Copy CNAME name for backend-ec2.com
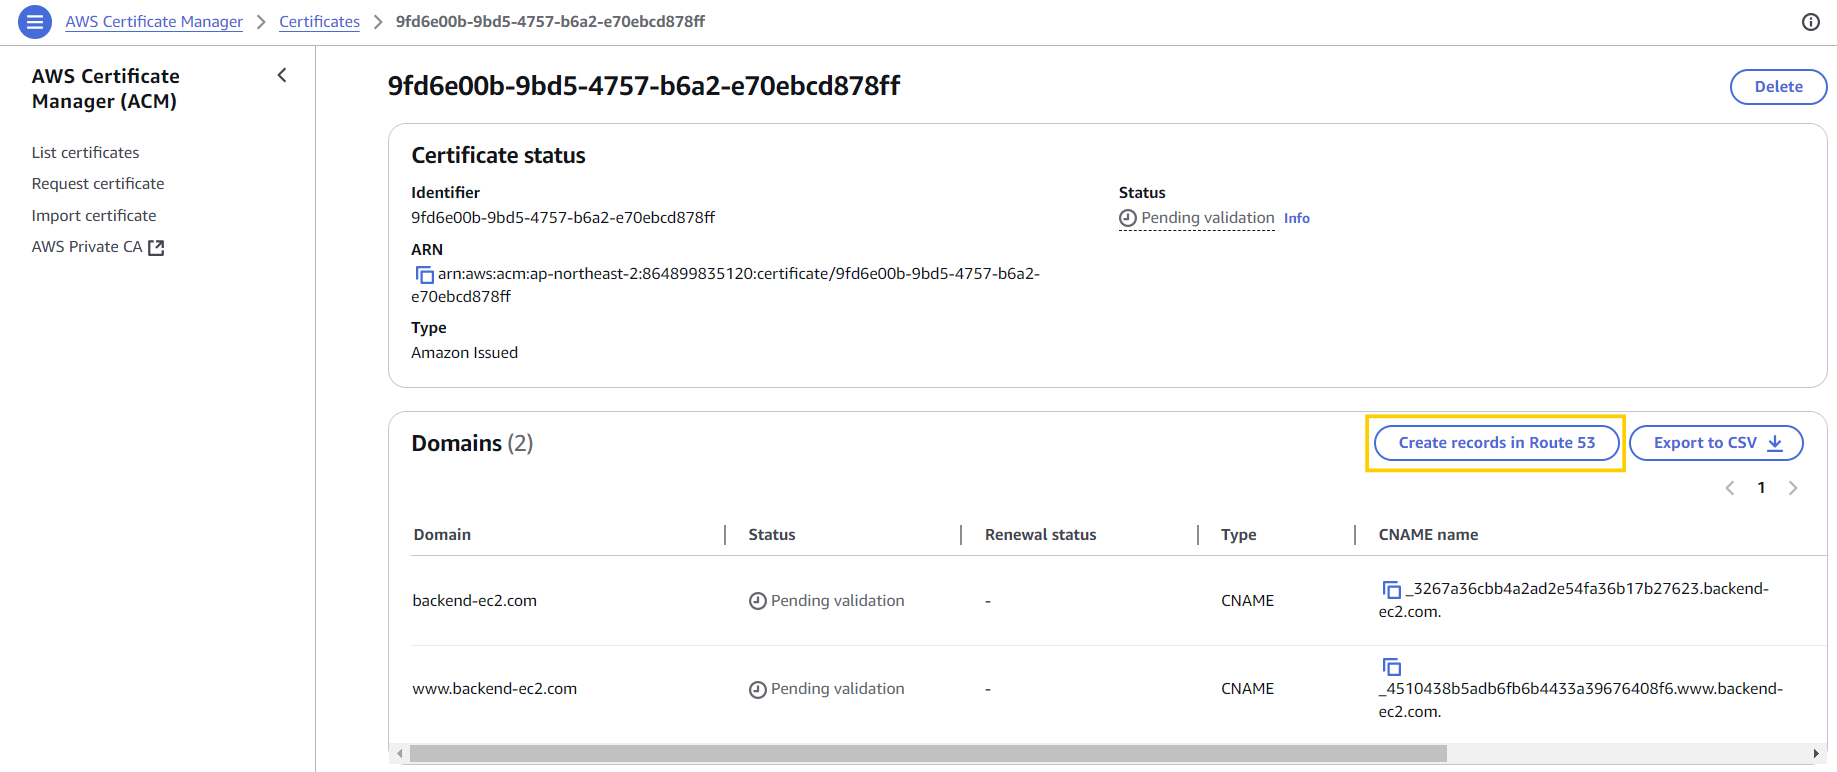The height and width of the screenshot is (772, 1837). 1391,590
